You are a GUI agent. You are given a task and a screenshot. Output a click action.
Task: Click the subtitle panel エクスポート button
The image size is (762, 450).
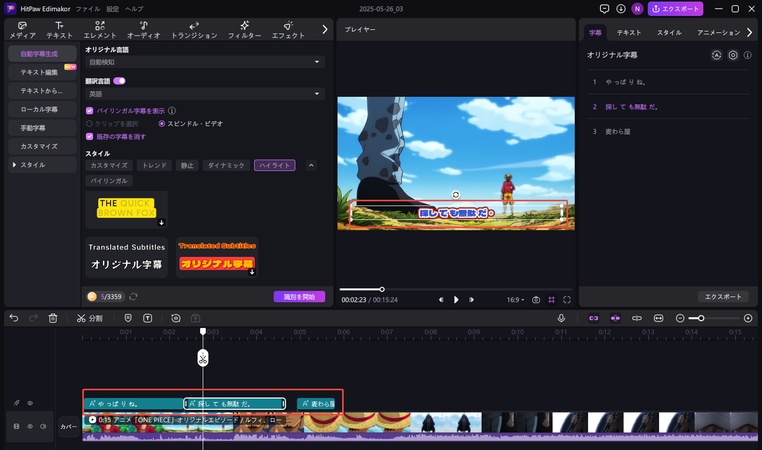pos(723,296)
